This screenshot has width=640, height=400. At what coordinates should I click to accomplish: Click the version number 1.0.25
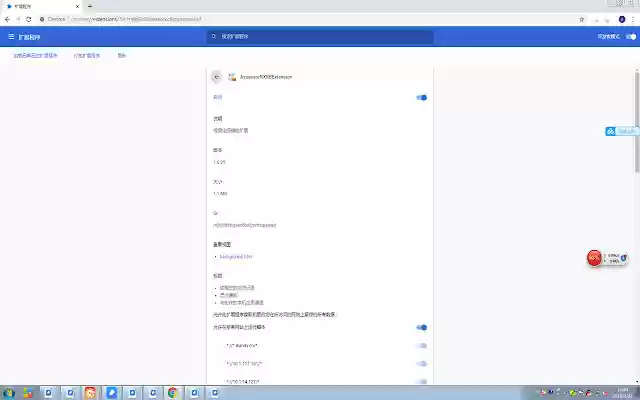tap(219, 162)
